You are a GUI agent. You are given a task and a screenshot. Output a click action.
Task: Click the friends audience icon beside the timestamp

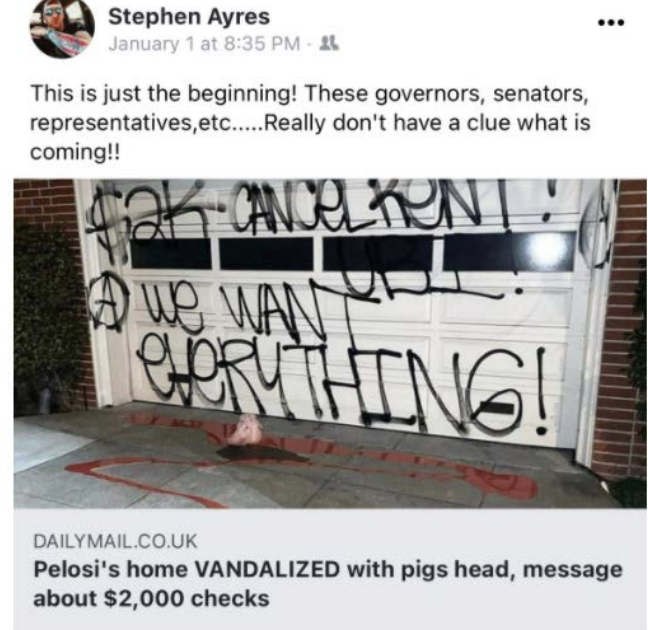pos(330,43)
